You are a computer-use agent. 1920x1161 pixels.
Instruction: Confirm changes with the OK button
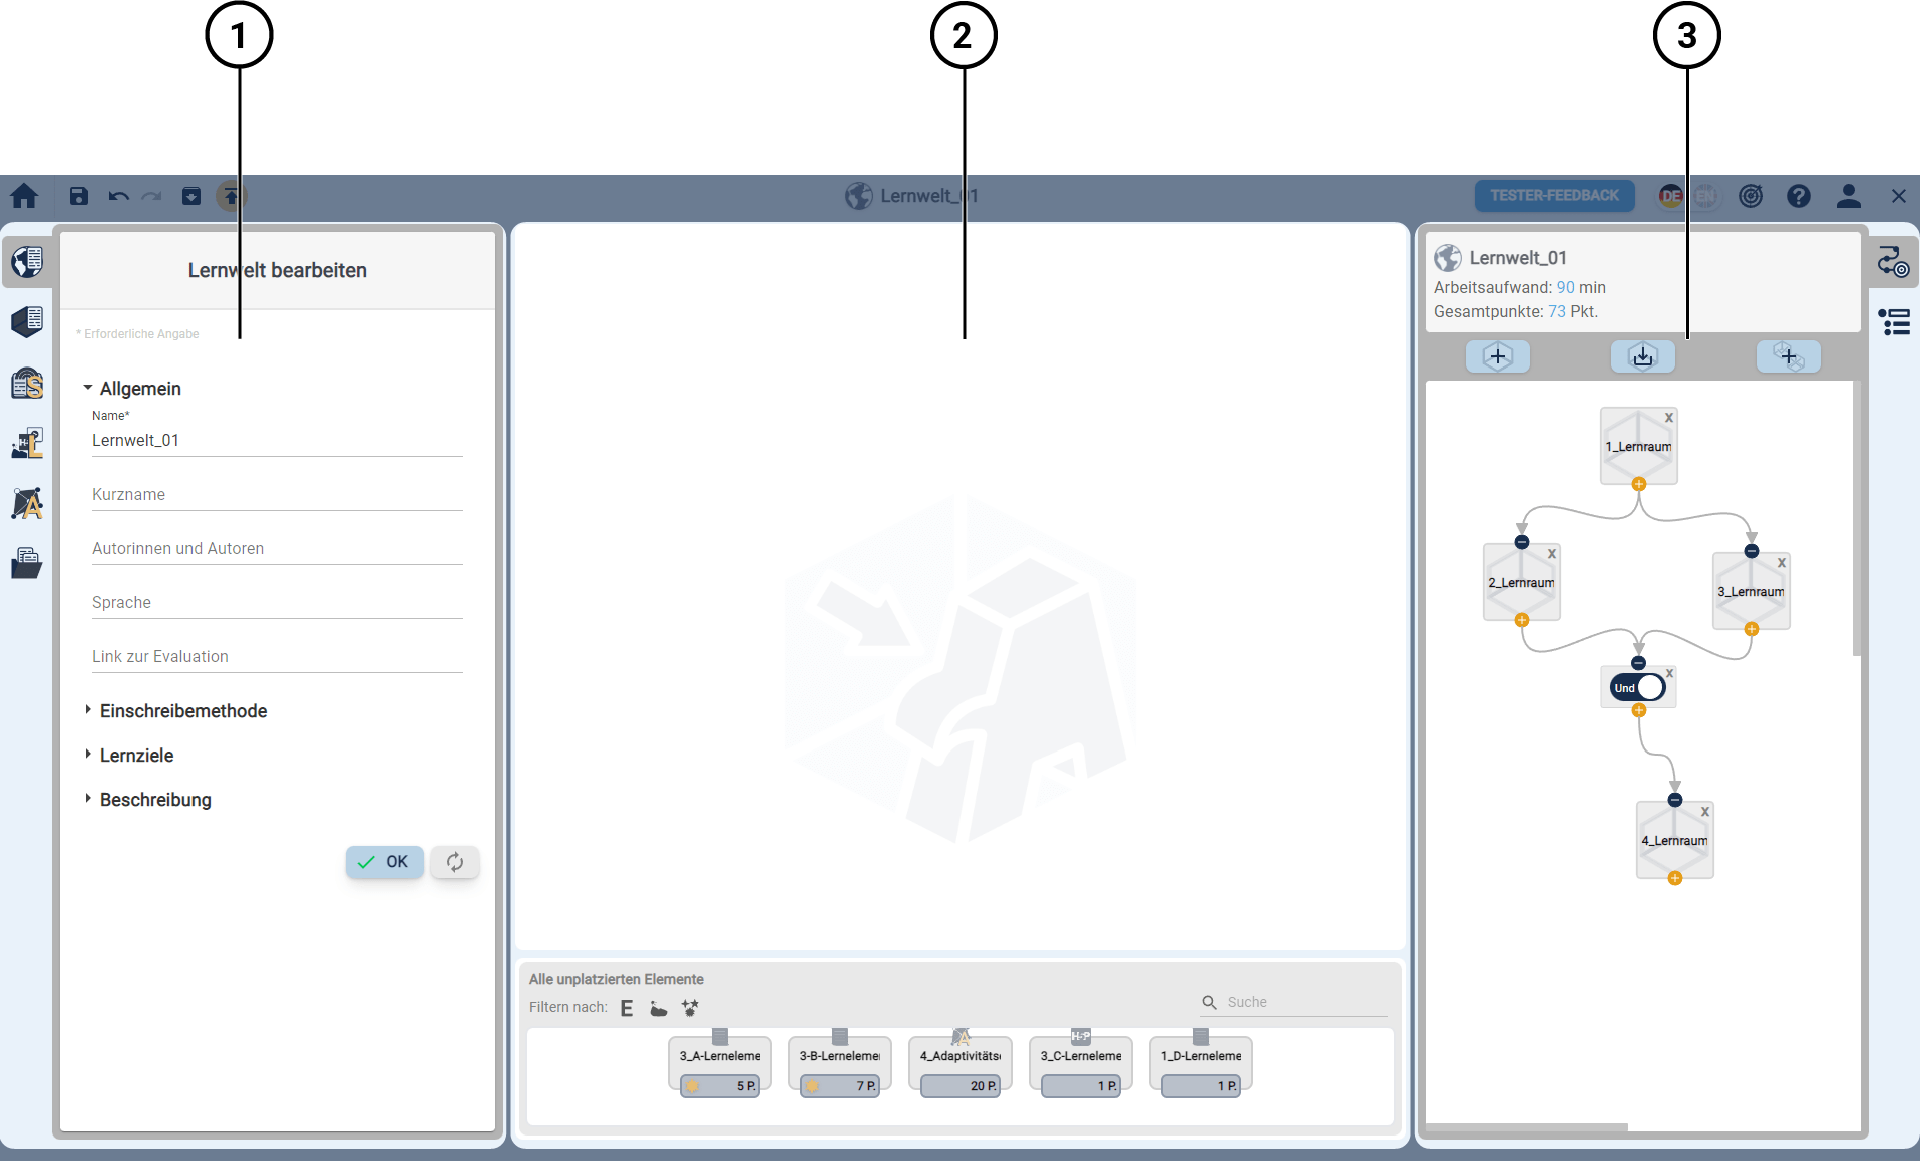384,862
